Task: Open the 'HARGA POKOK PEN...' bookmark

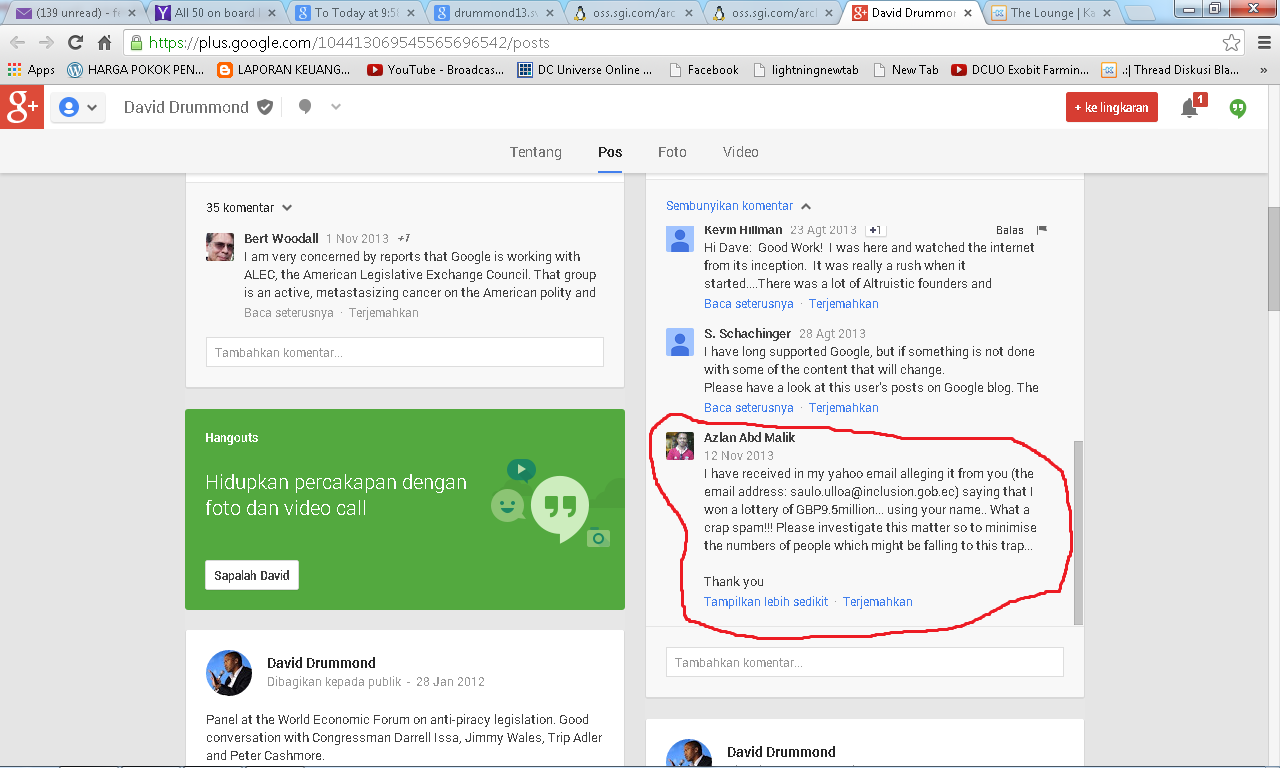Action: point(135,70)
